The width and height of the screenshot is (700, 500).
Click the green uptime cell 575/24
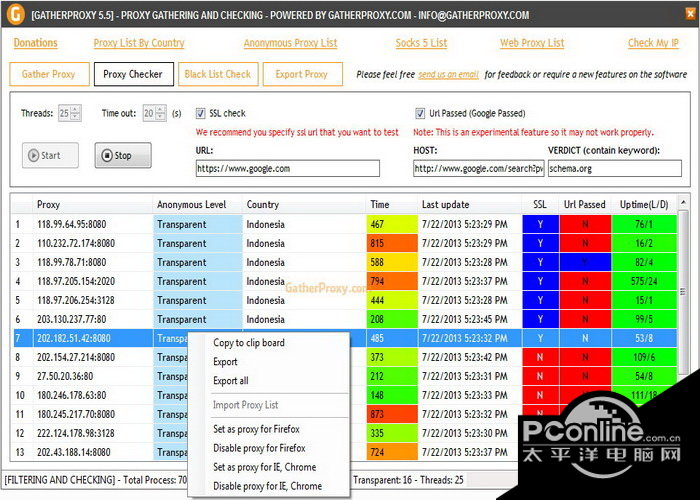[x=644, y=281]
